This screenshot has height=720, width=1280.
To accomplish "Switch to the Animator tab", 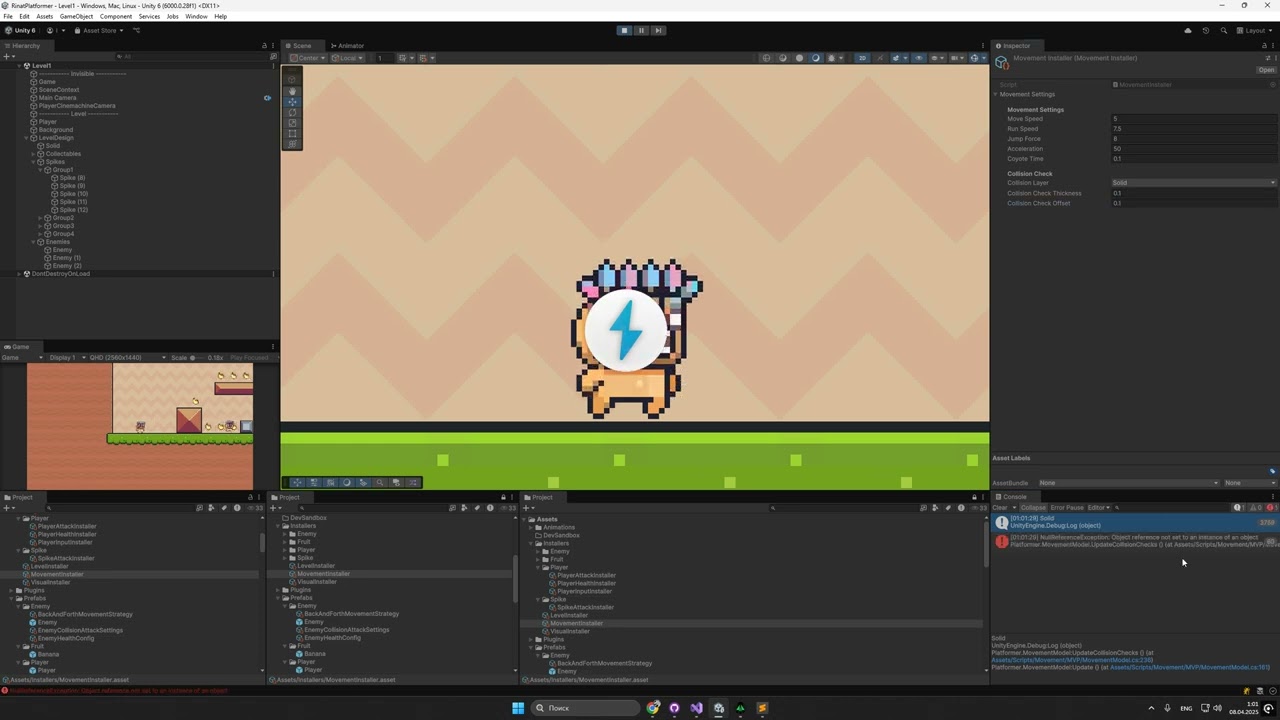I will point(350,45).
